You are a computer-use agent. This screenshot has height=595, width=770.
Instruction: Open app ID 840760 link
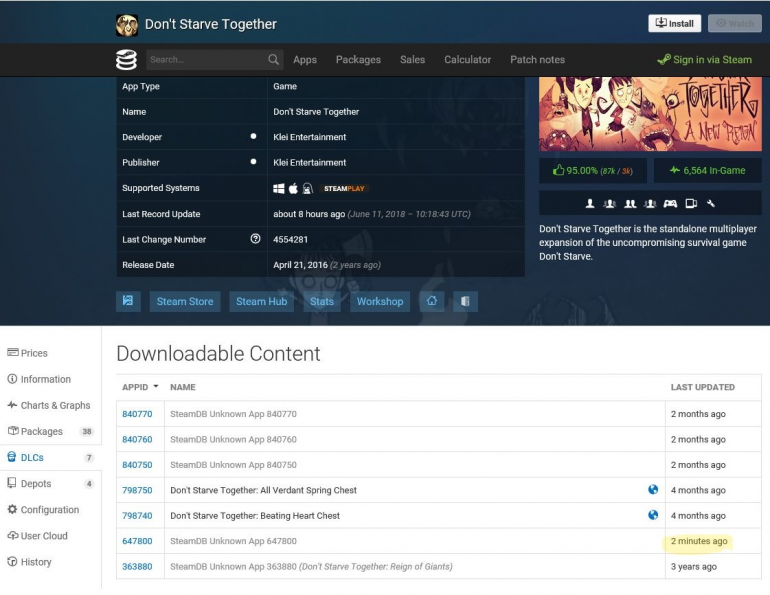click(137, 439)
